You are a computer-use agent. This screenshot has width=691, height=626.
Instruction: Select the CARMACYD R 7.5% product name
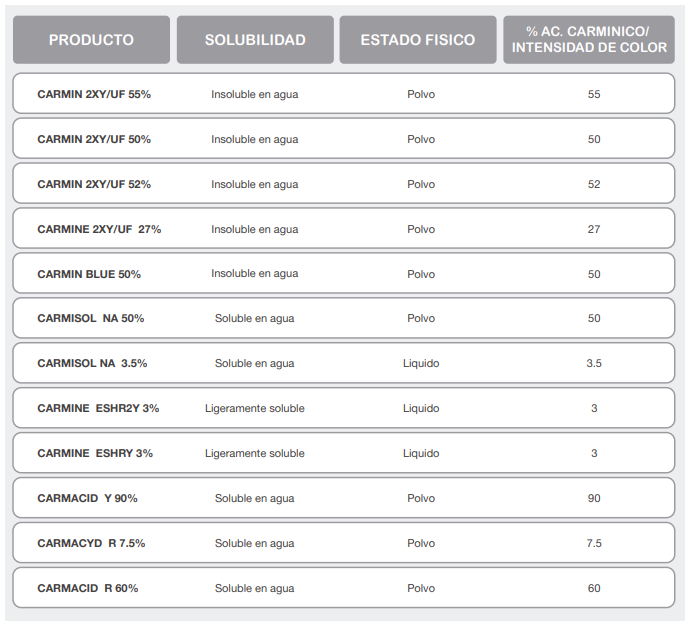(x=91, y=543)
